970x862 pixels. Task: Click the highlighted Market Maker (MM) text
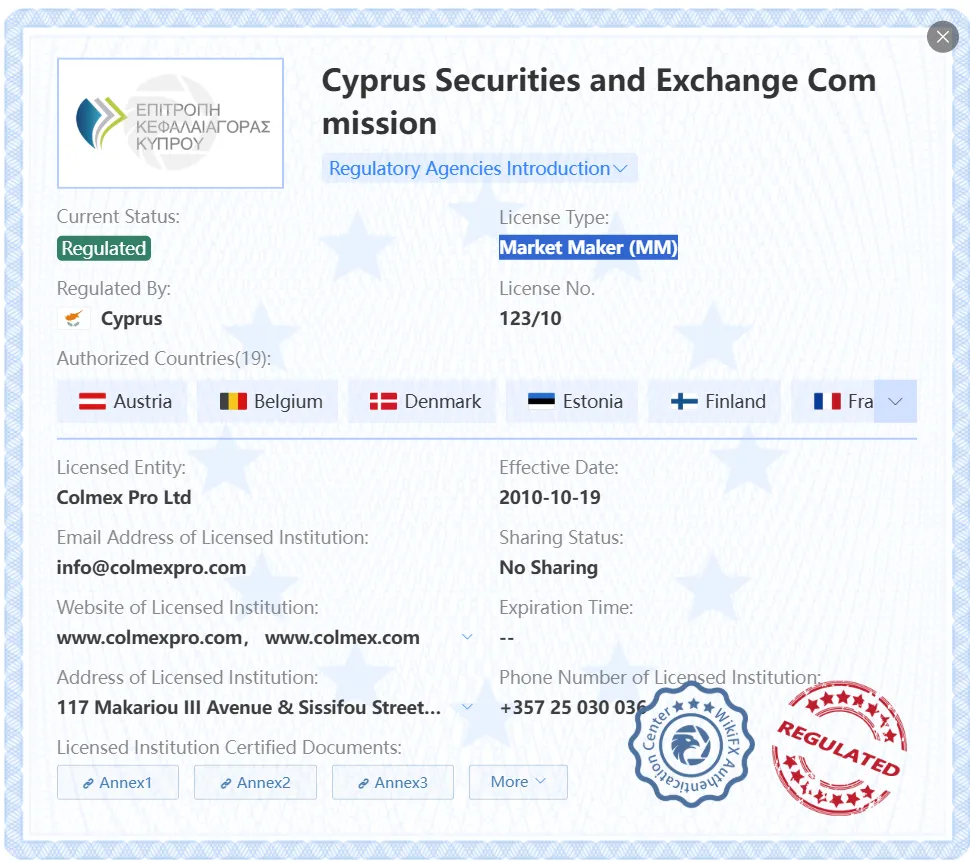click(x=588, y=248)
